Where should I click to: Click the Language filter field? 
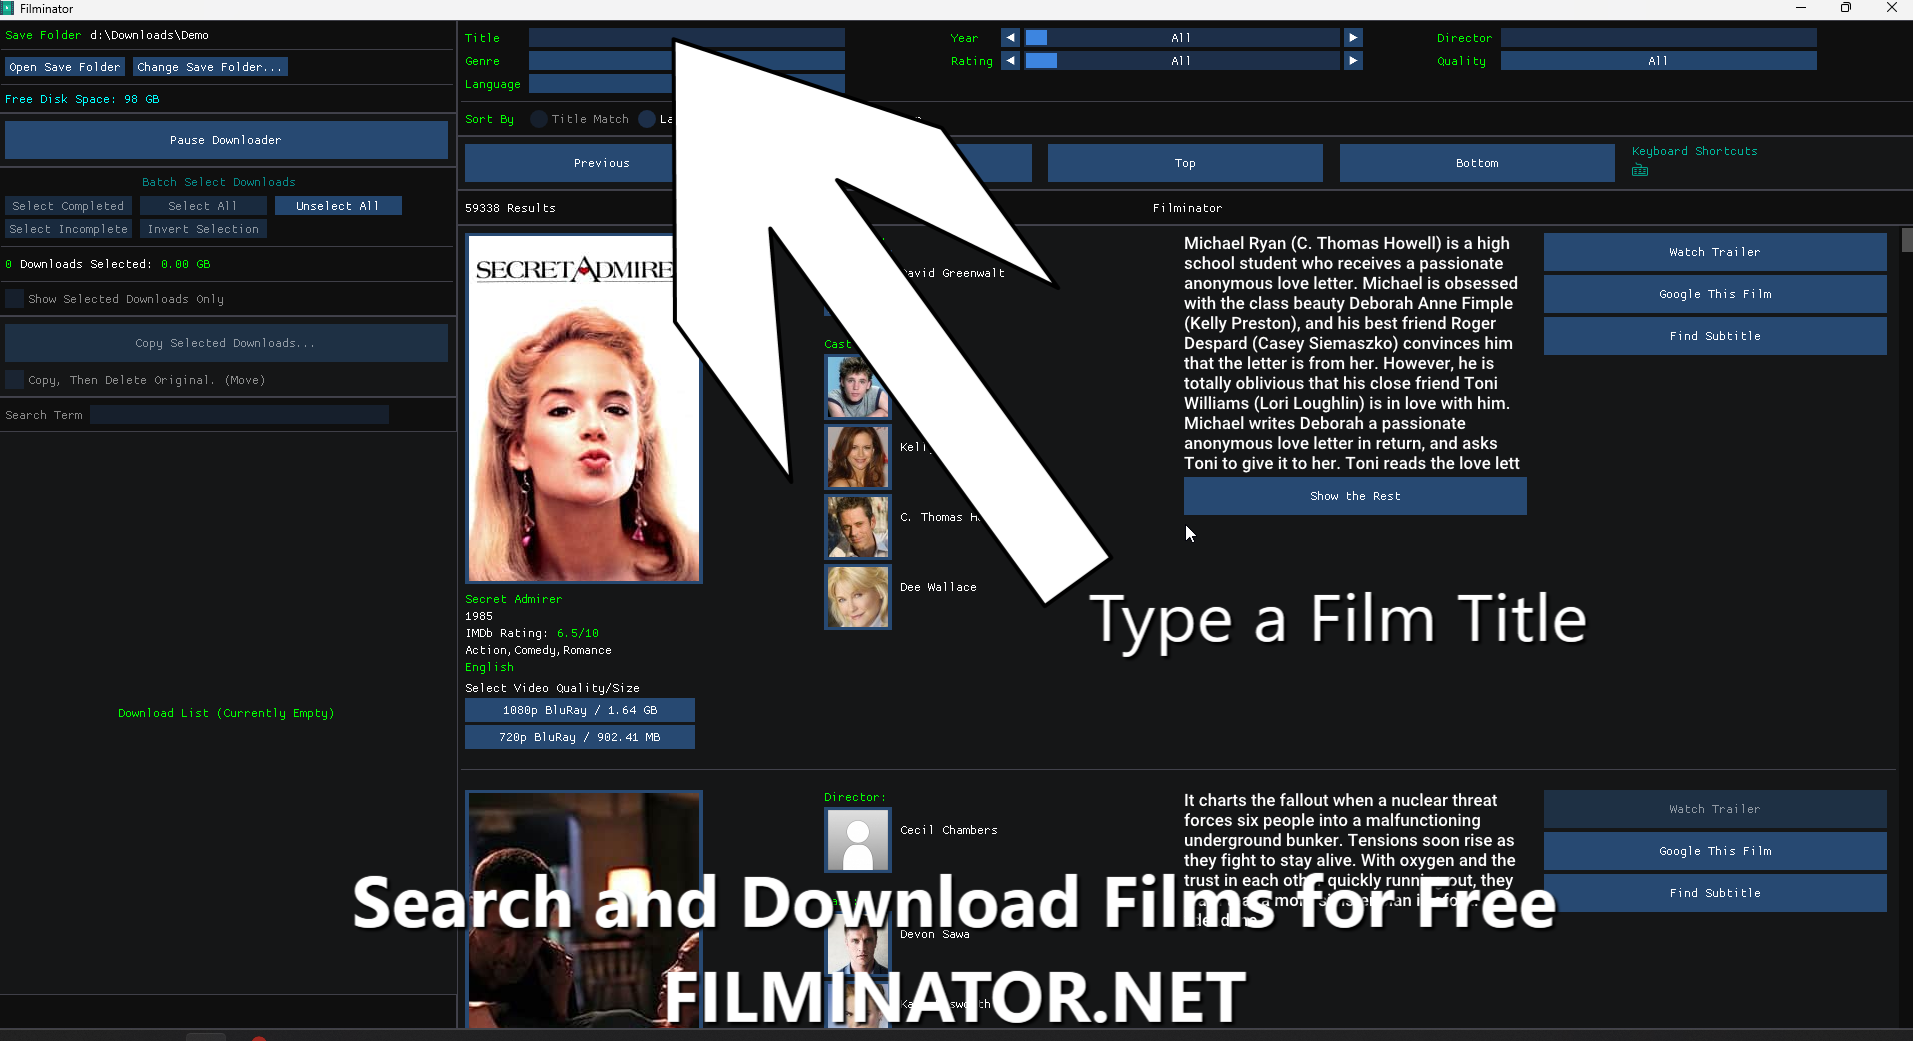(686, 84)
